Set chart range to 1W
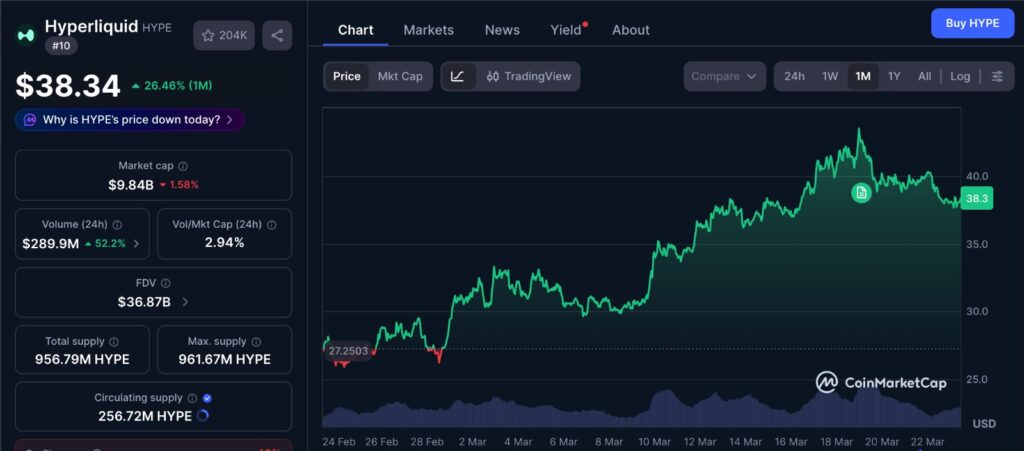This screenshot has height=451, width=1024. click(x=830, y=76)
